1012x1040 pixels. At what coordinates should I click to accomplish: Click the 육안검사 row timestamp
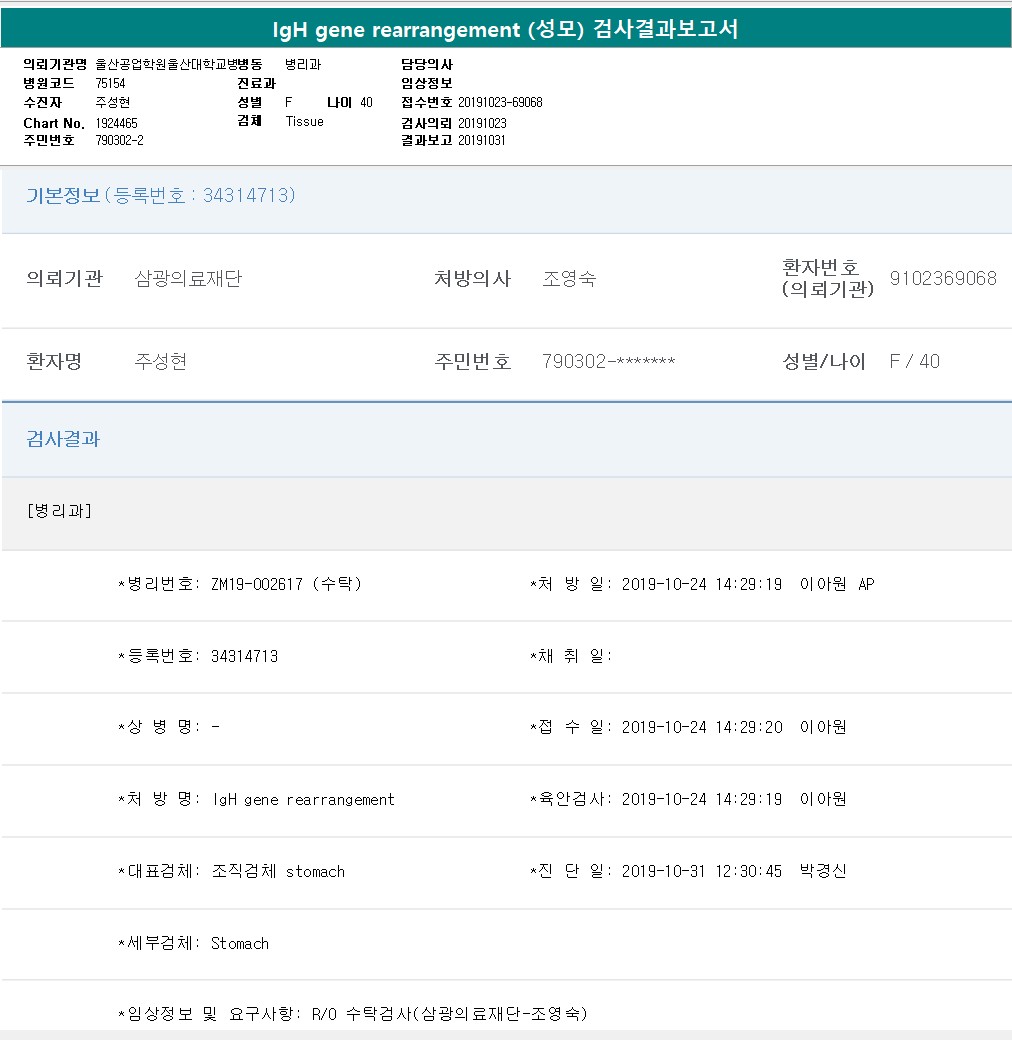point(702,799)
